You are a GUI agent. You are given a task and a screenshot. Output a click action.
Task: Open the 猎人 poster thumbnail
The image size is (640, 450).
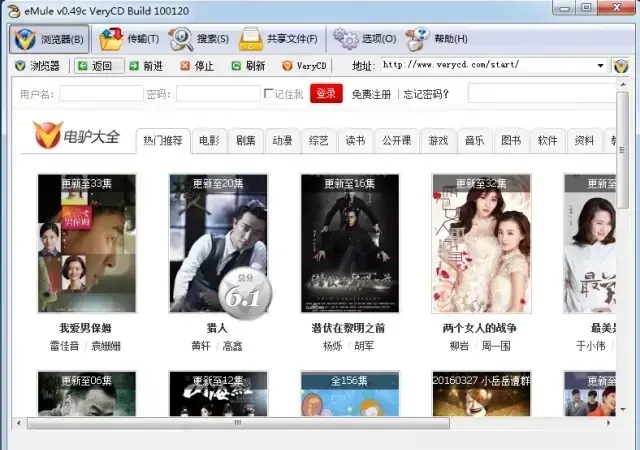point(218,243)
